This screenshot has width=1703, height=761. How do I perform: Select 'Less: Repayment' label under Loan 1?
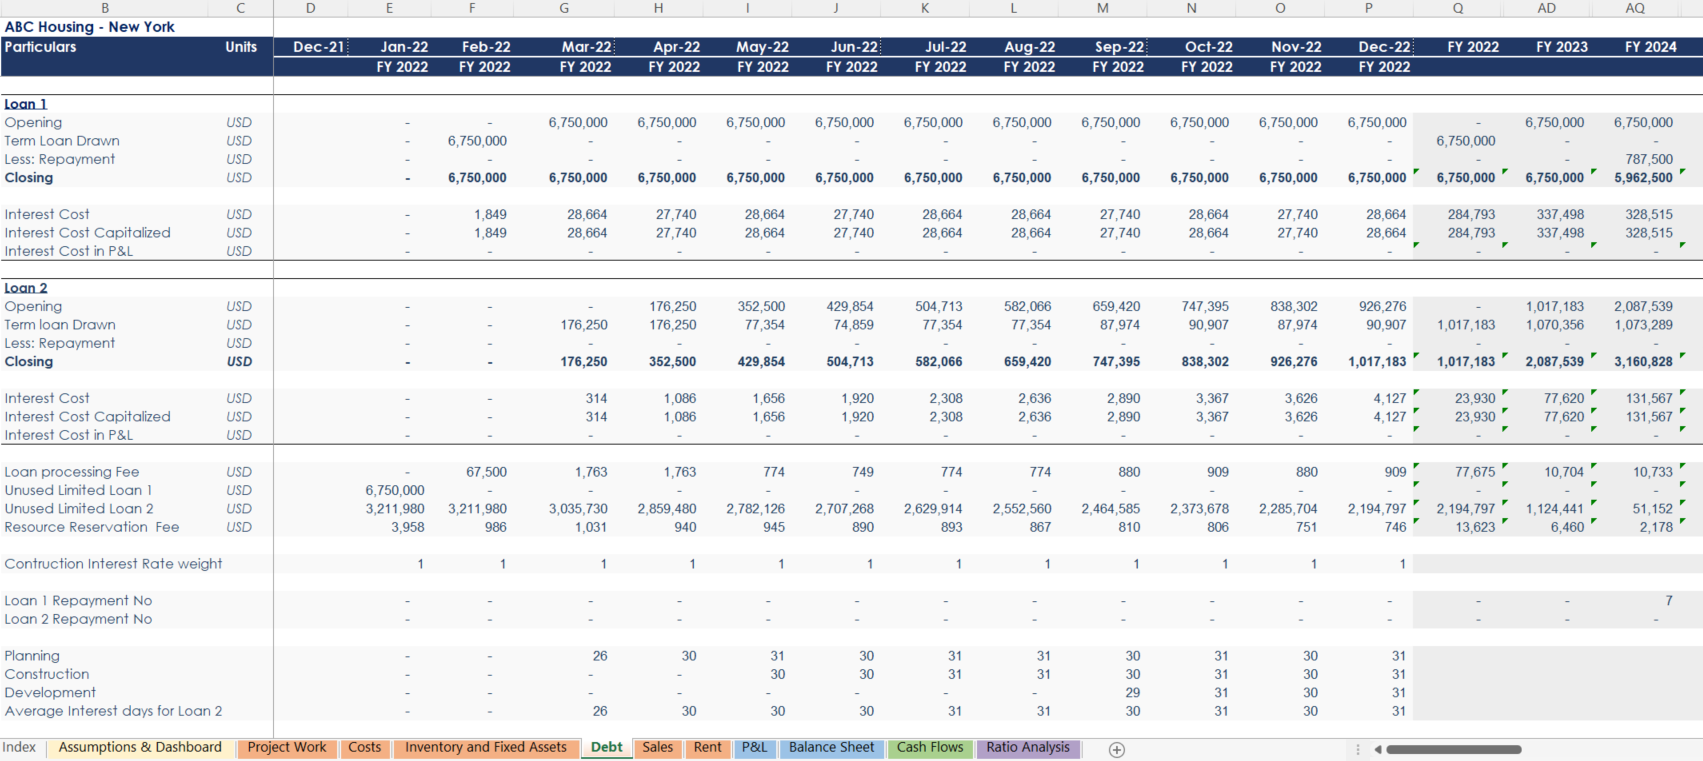[60, 159]
